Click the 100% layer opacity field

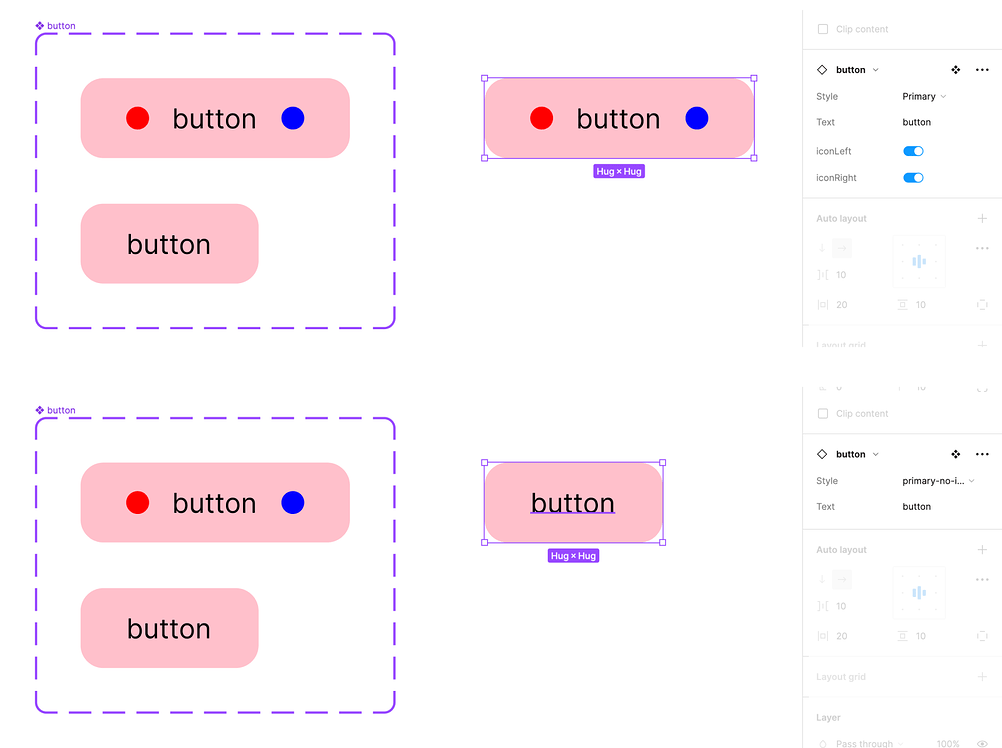pyautogui.click(x=947, y=743)
